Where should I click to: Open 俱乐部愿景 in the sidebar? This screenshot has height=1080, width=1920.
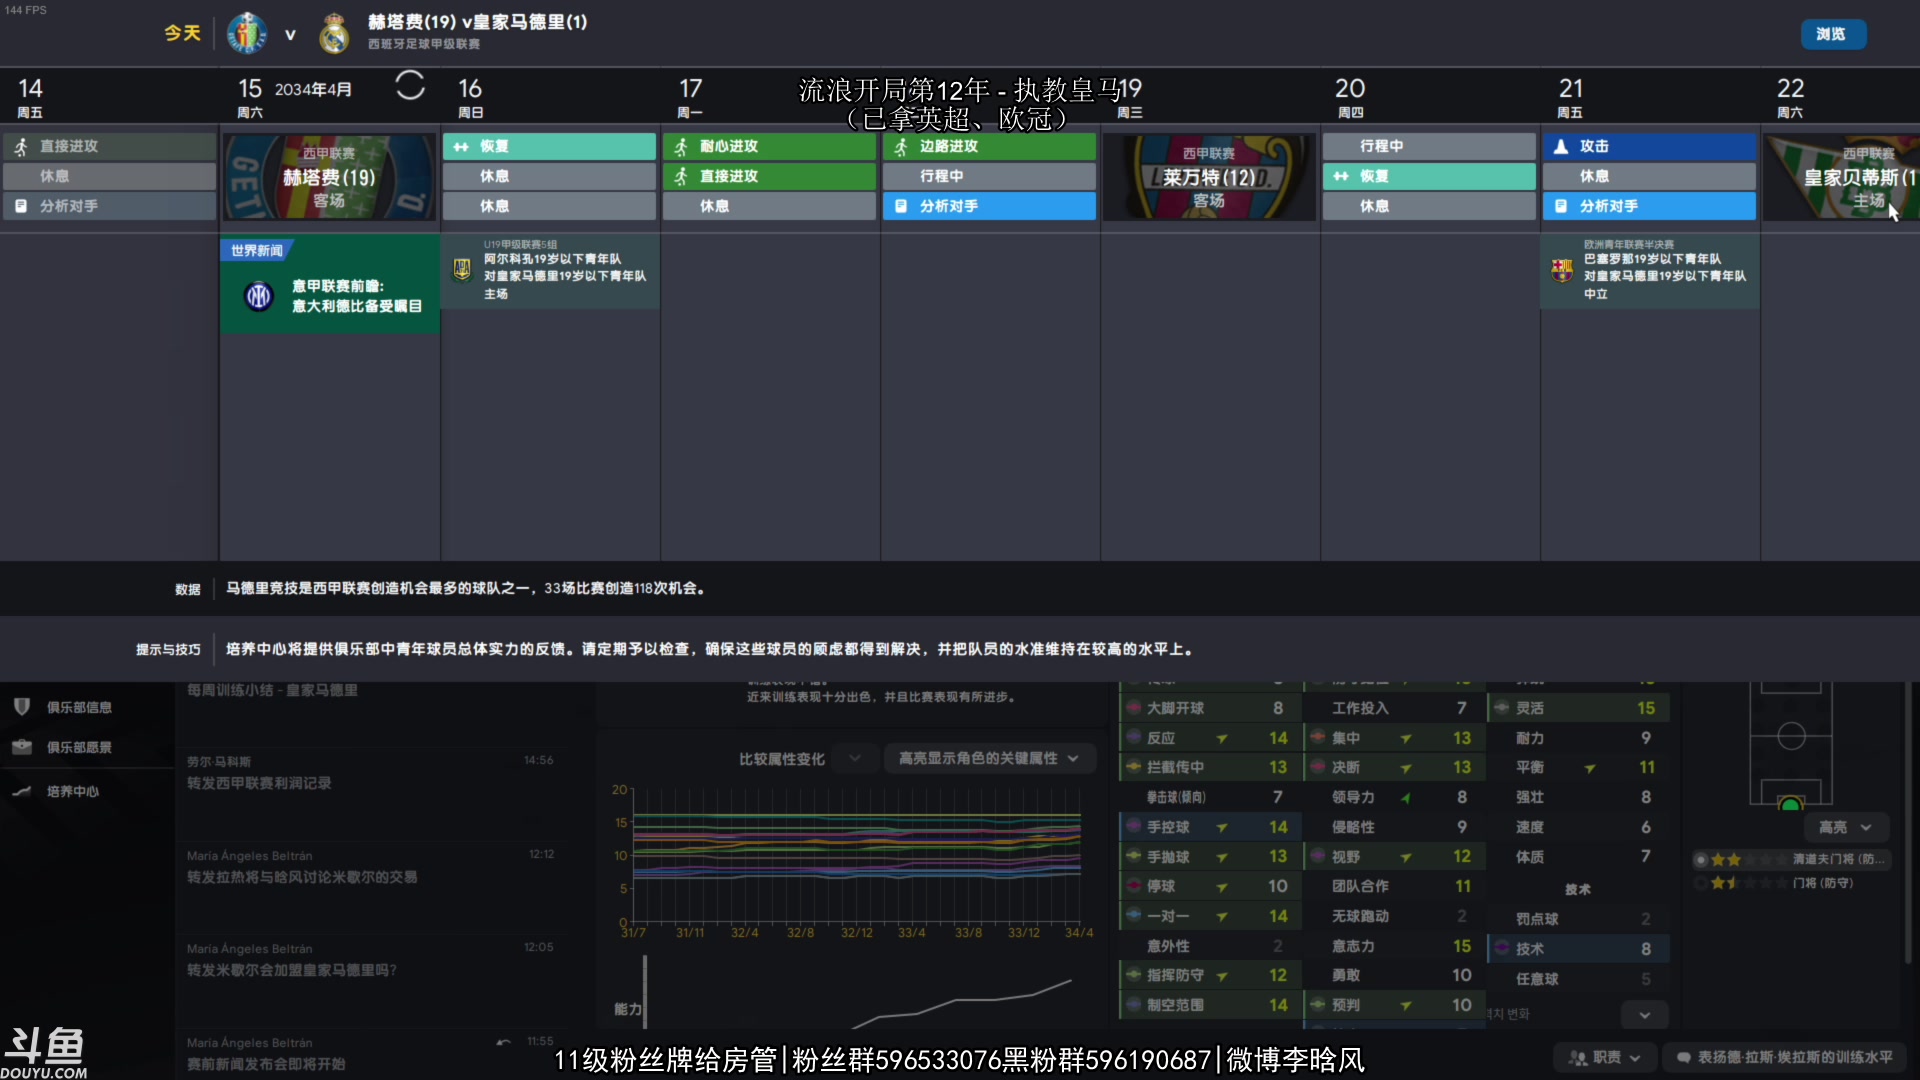[x=80, y=747]
